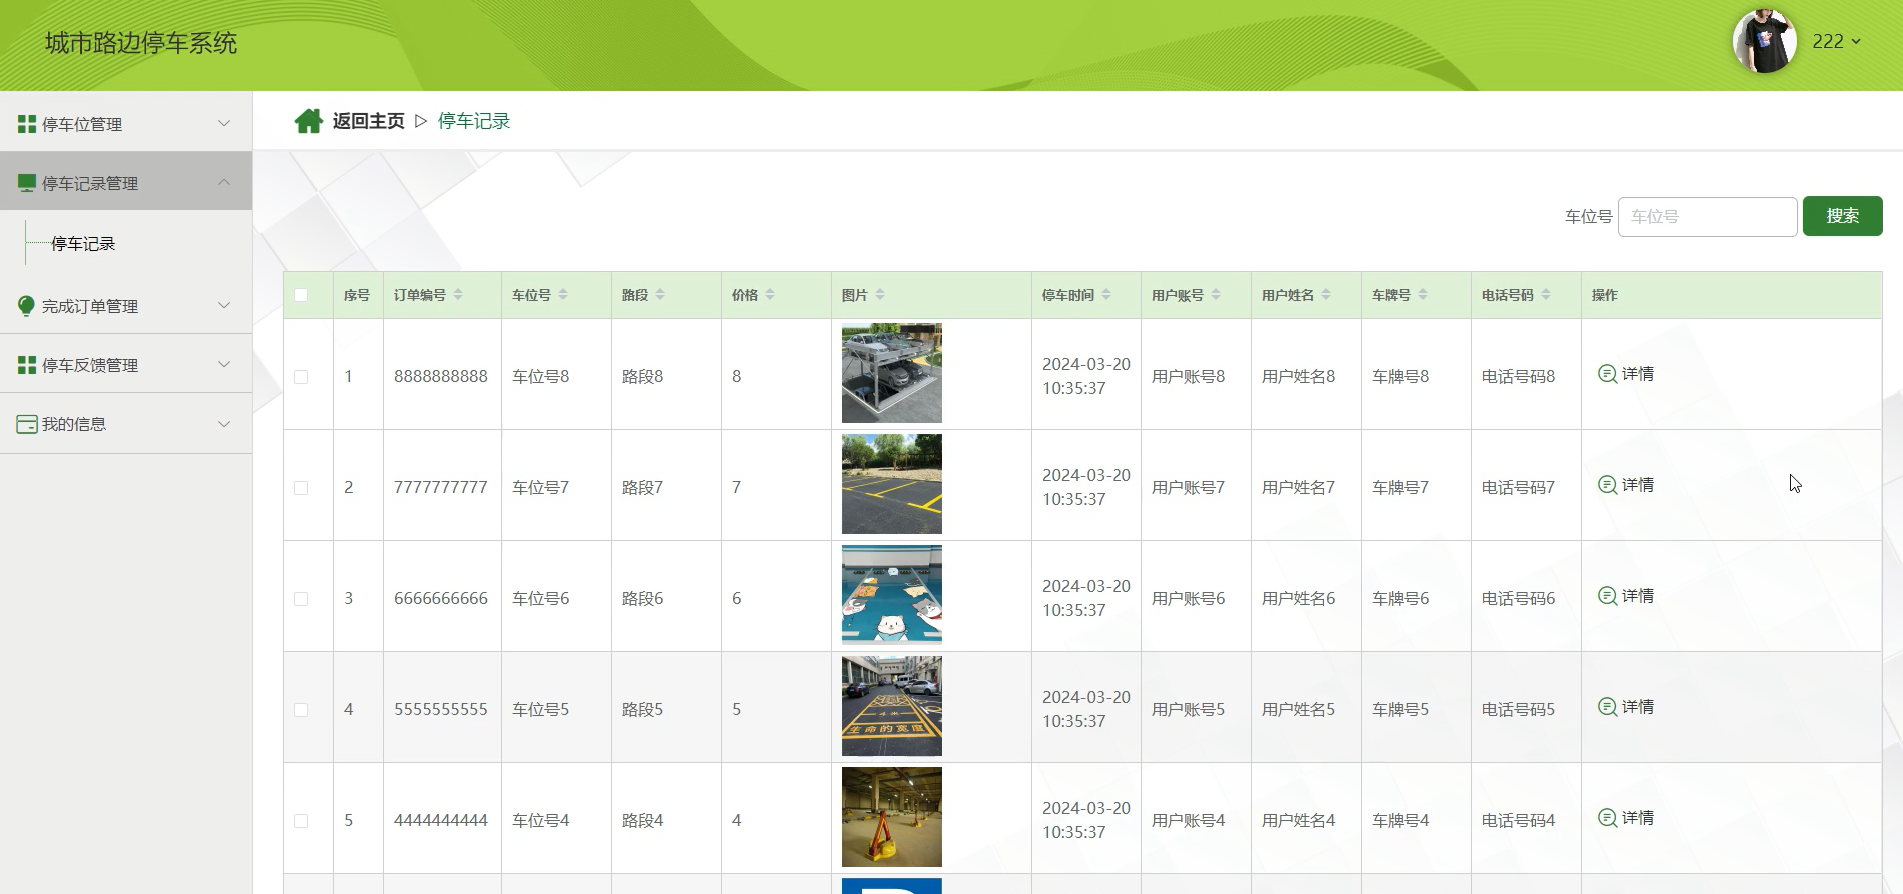Image resolution: width=1903 pixels, height=894 pixels.
Task: Expand 我的信息 chevron
Action: [224, 423]
